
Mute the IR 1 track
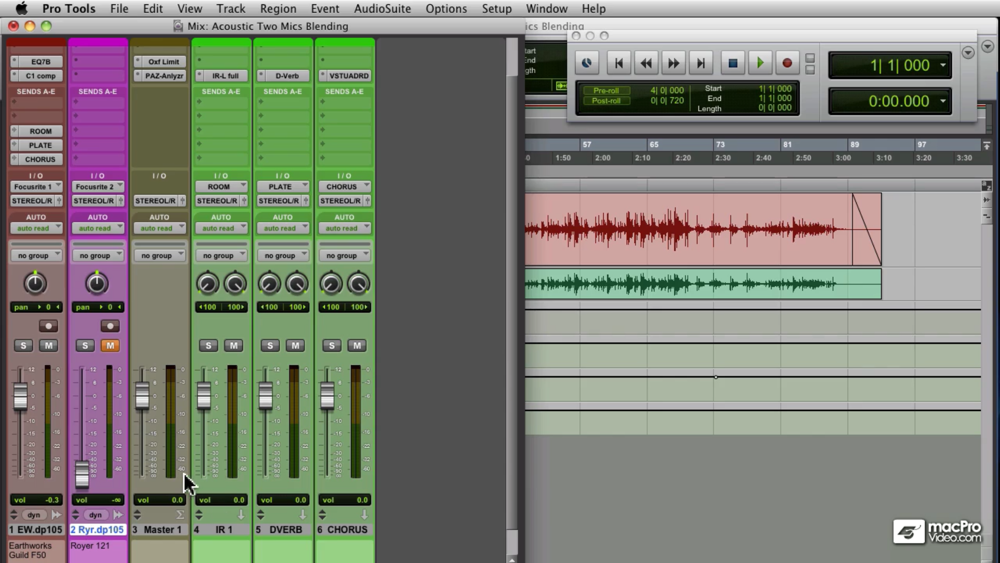(x=233, y=346)
